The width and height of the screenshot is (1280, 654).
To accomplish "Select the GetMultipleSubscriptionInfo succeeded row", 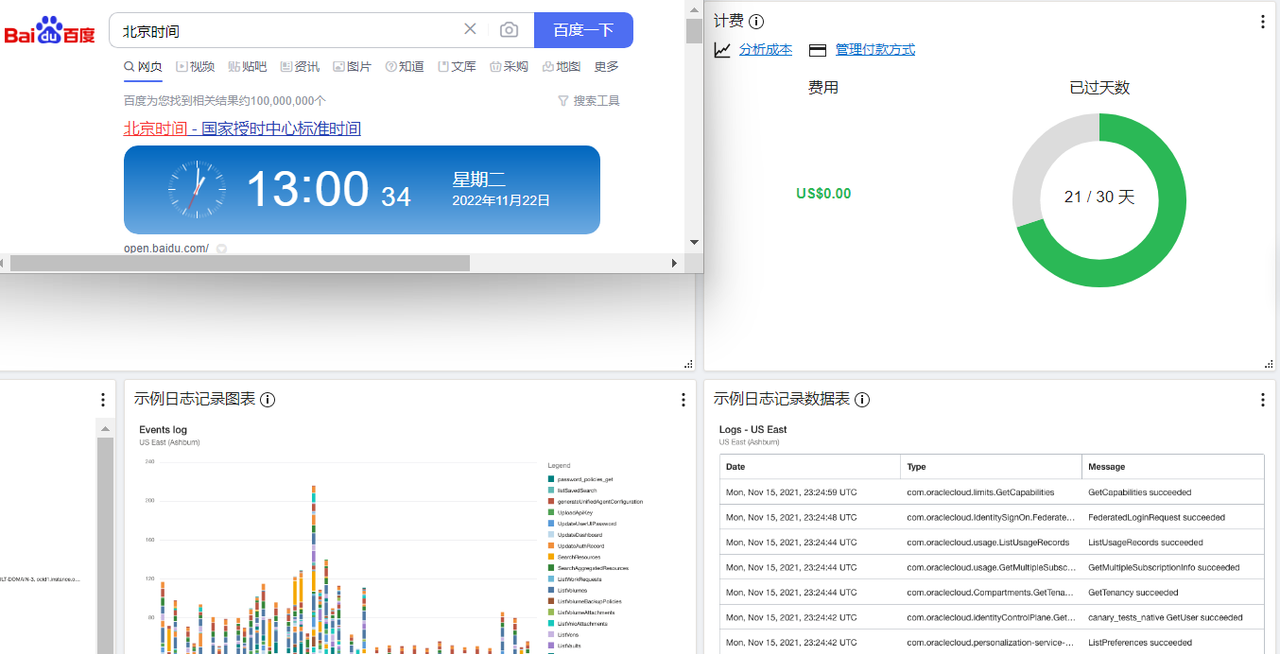I will (991, 567).
